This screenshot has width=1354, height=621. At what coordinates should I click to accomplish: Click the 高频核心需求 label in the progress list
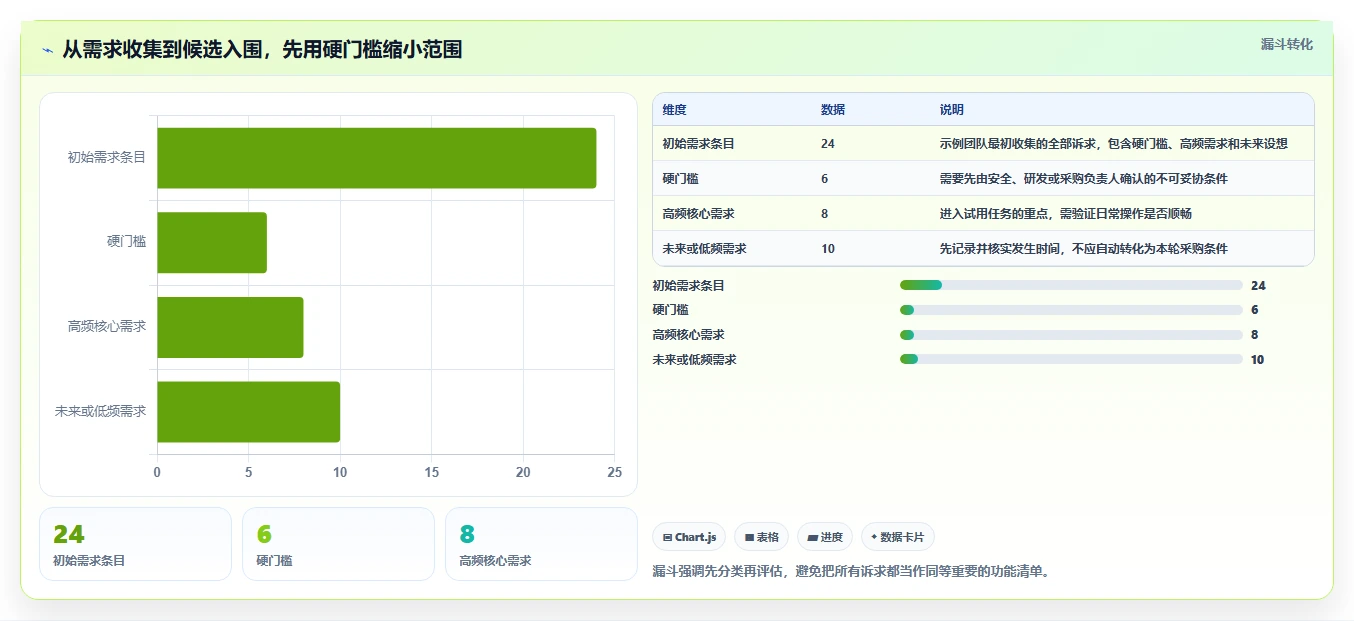(x=688, y=335)
